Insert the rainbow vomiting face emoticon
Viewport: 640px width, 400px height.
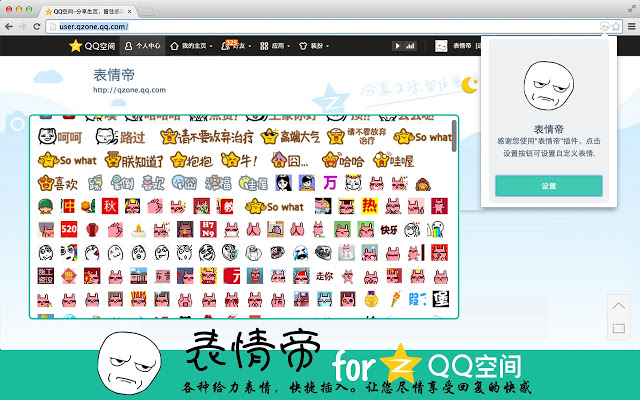pyautogui.click(x=436, y=230)
